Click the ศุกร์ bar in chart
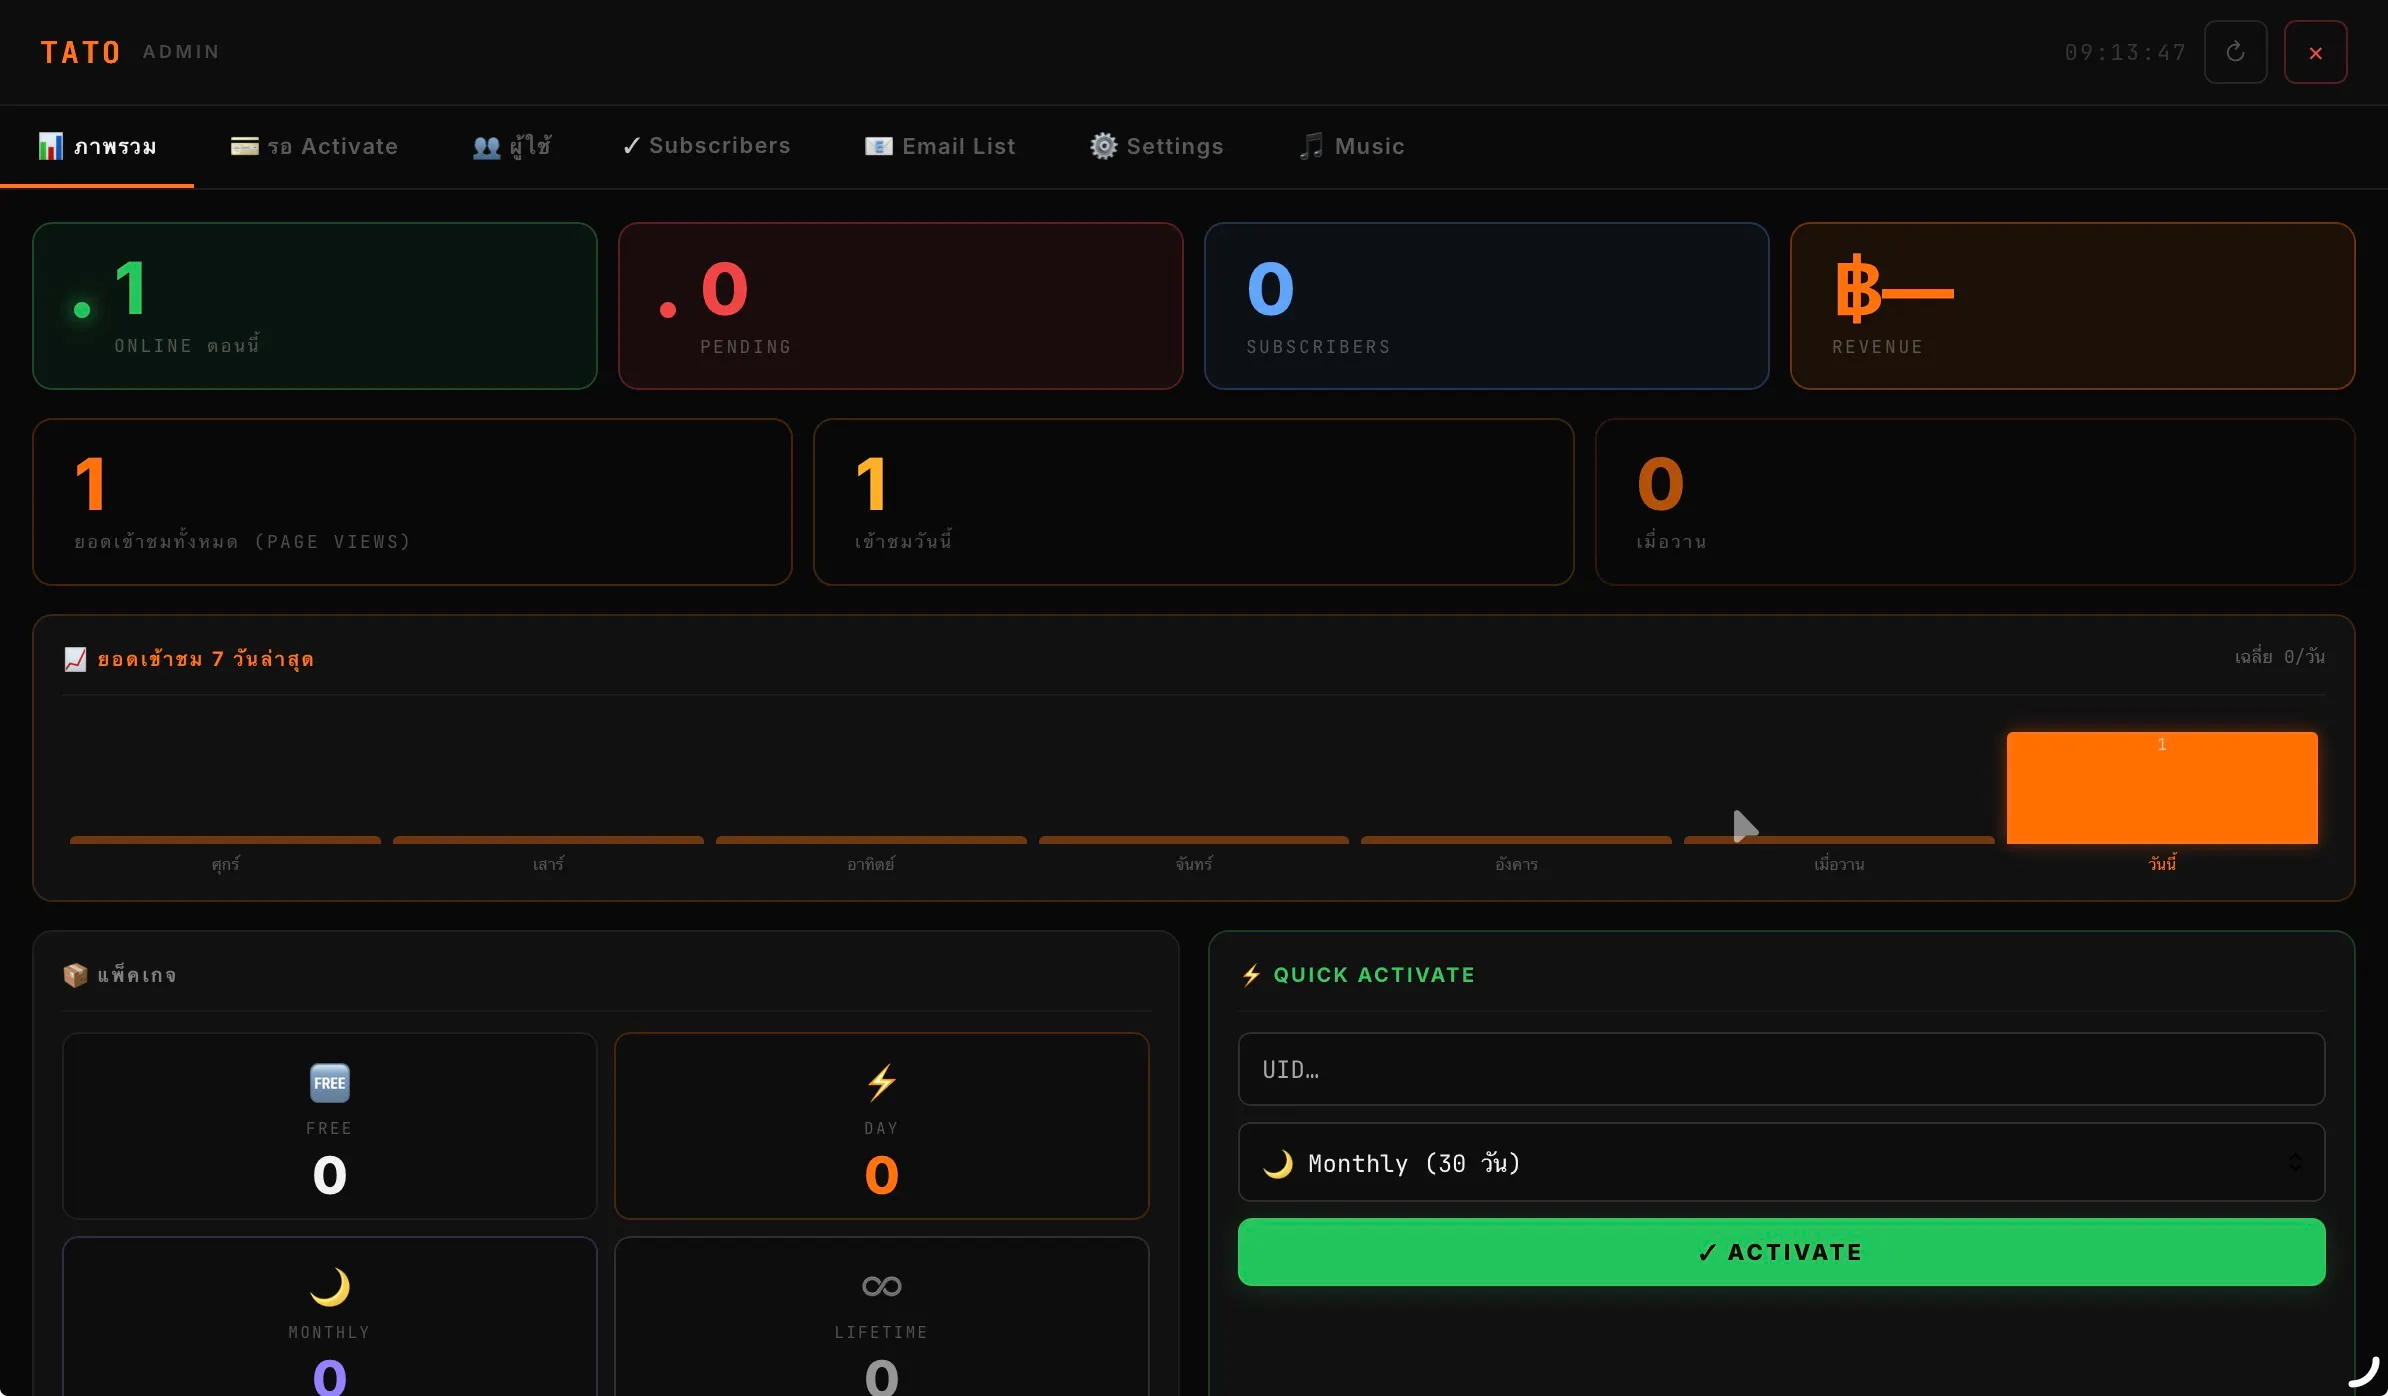This screenshot has width=2388, height=1396. pos(225,840)
